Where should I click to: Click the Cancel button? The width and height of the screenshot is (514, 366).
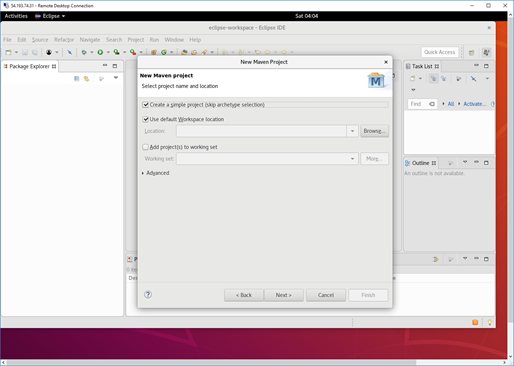326,295
